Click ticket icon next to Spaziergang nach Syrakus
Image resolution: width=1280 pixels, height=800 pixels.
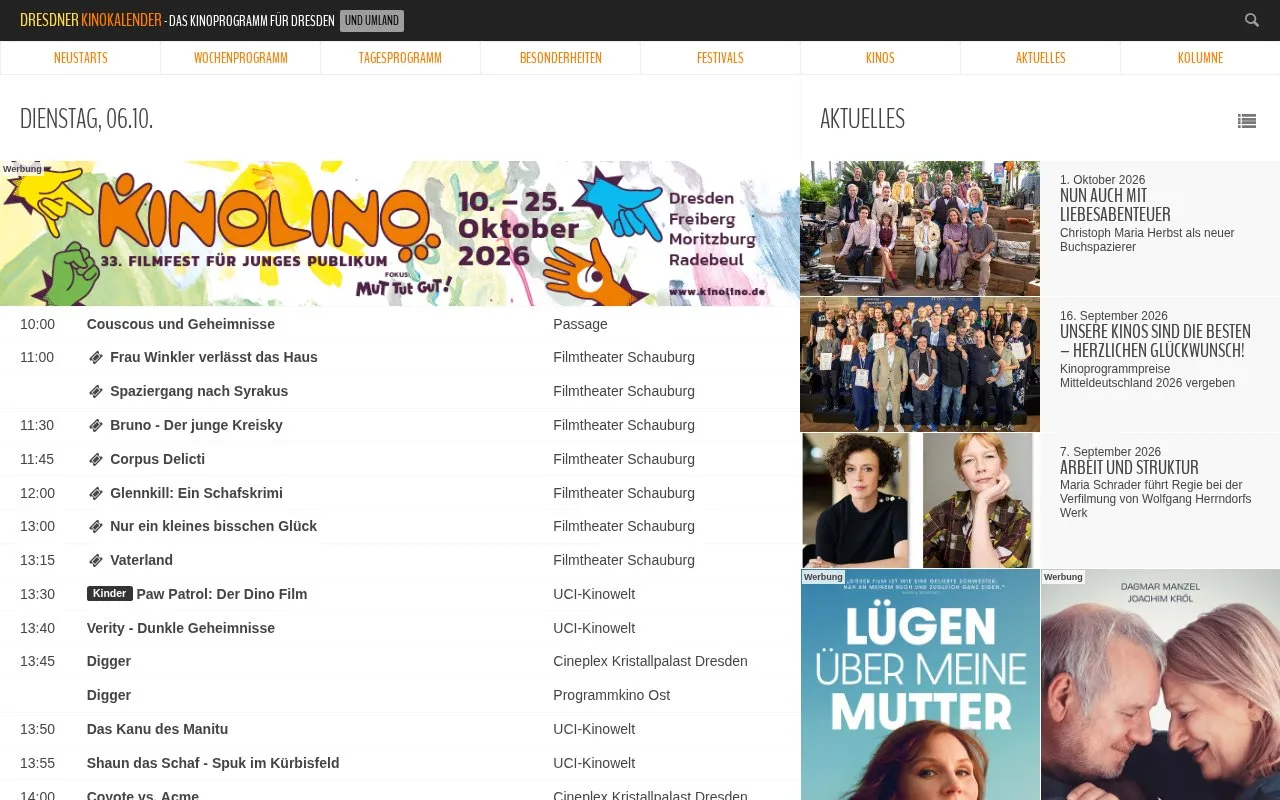(96, 391)
